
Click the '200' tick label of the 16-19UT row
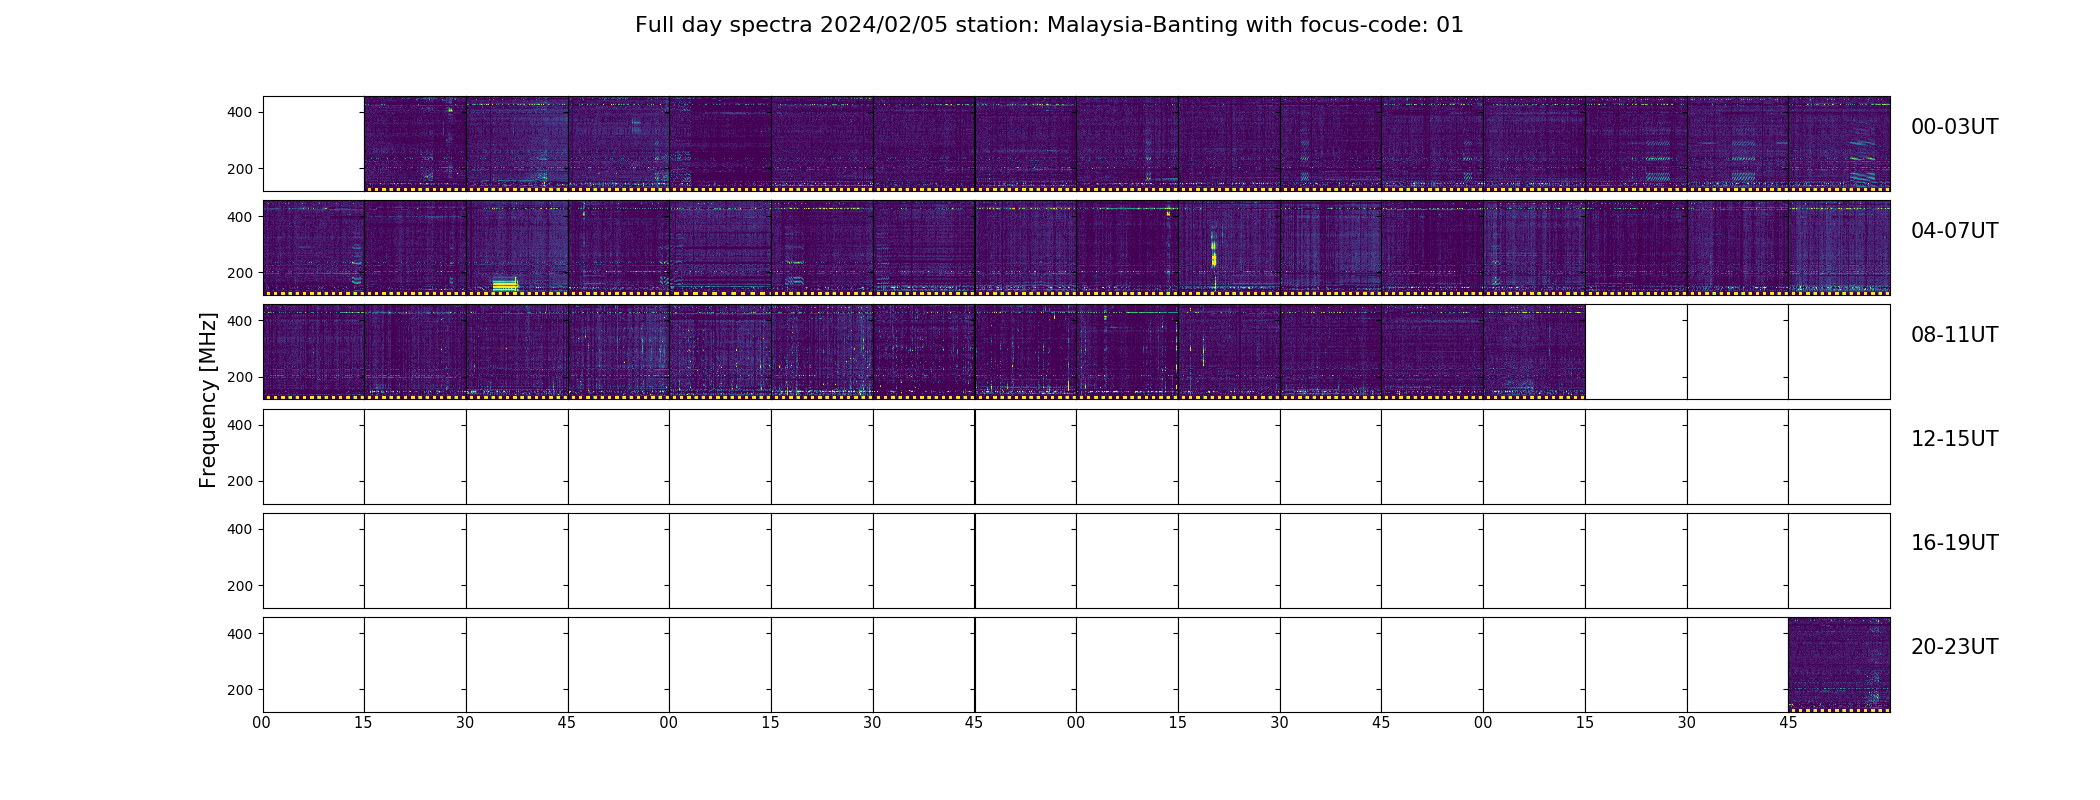tap(240, 586)
